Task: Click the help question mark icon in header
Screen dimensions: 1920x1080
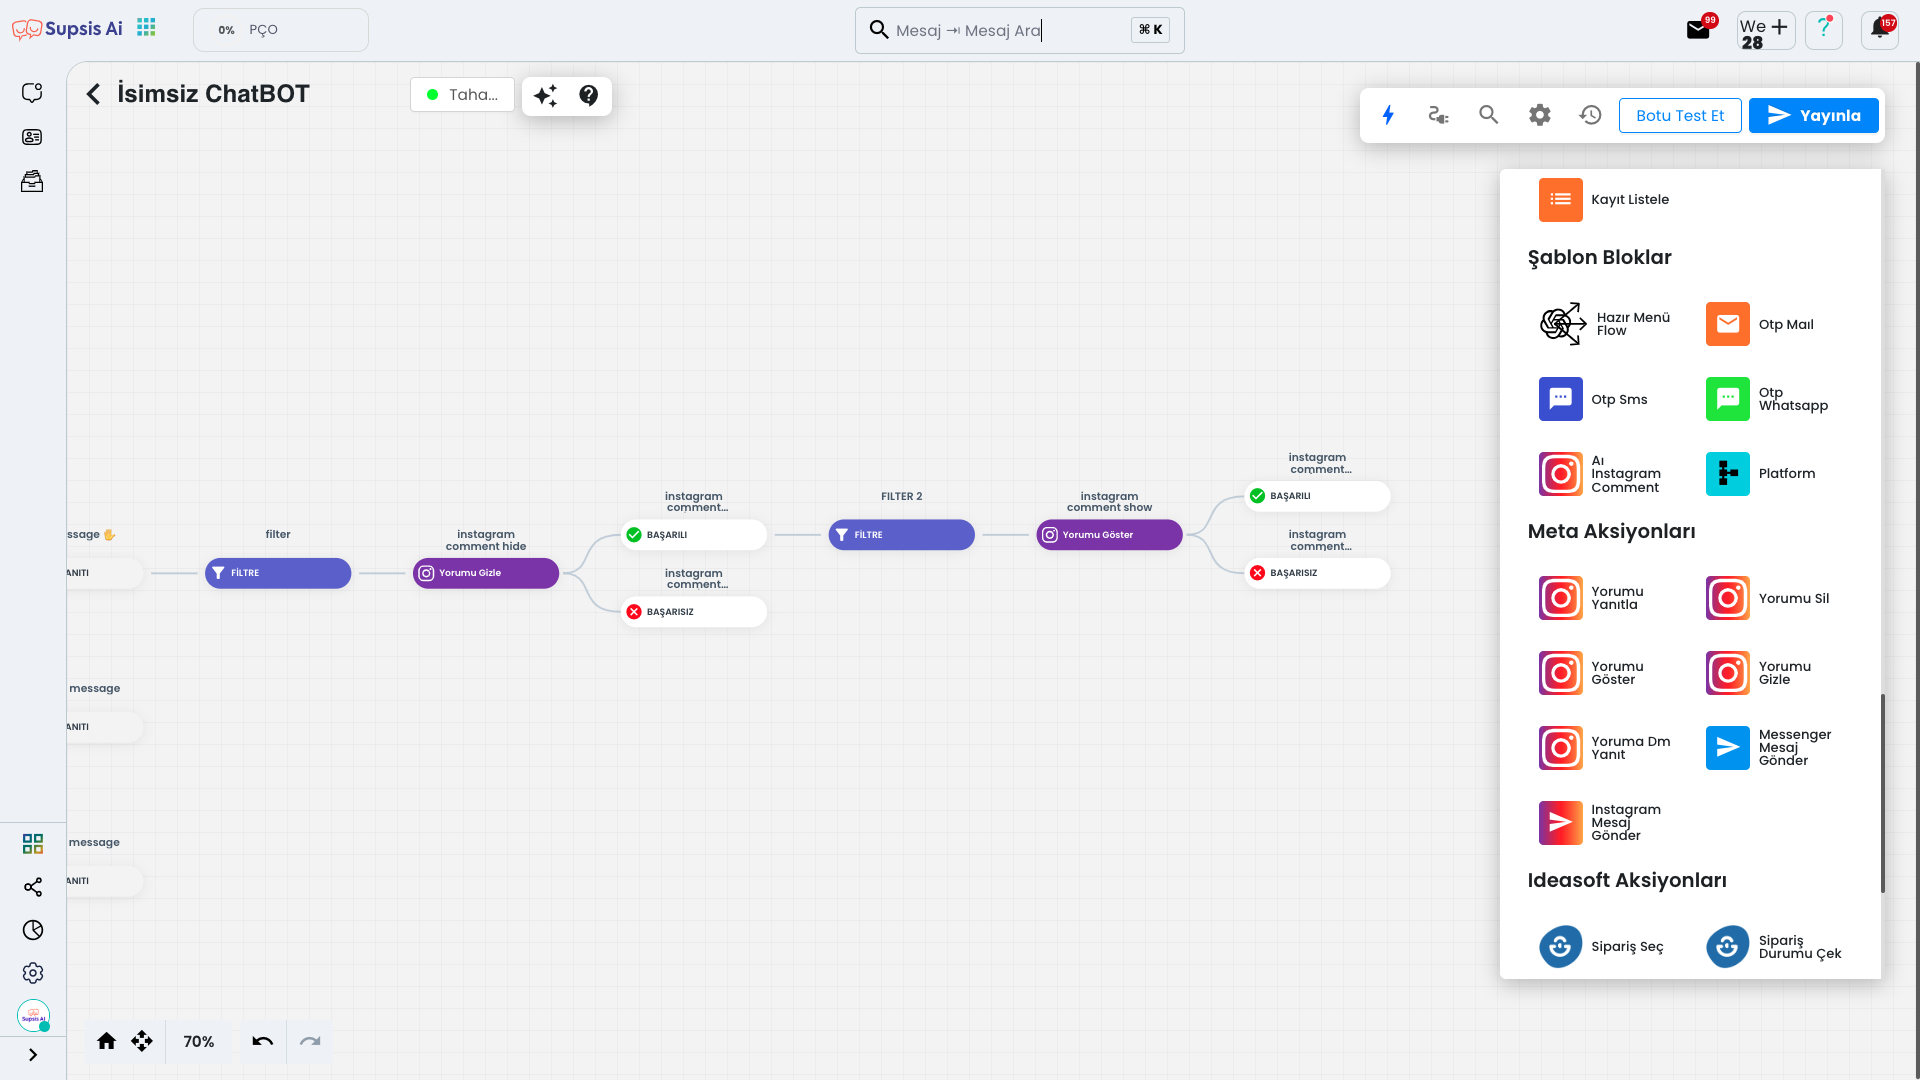Action: (1824, 29)
